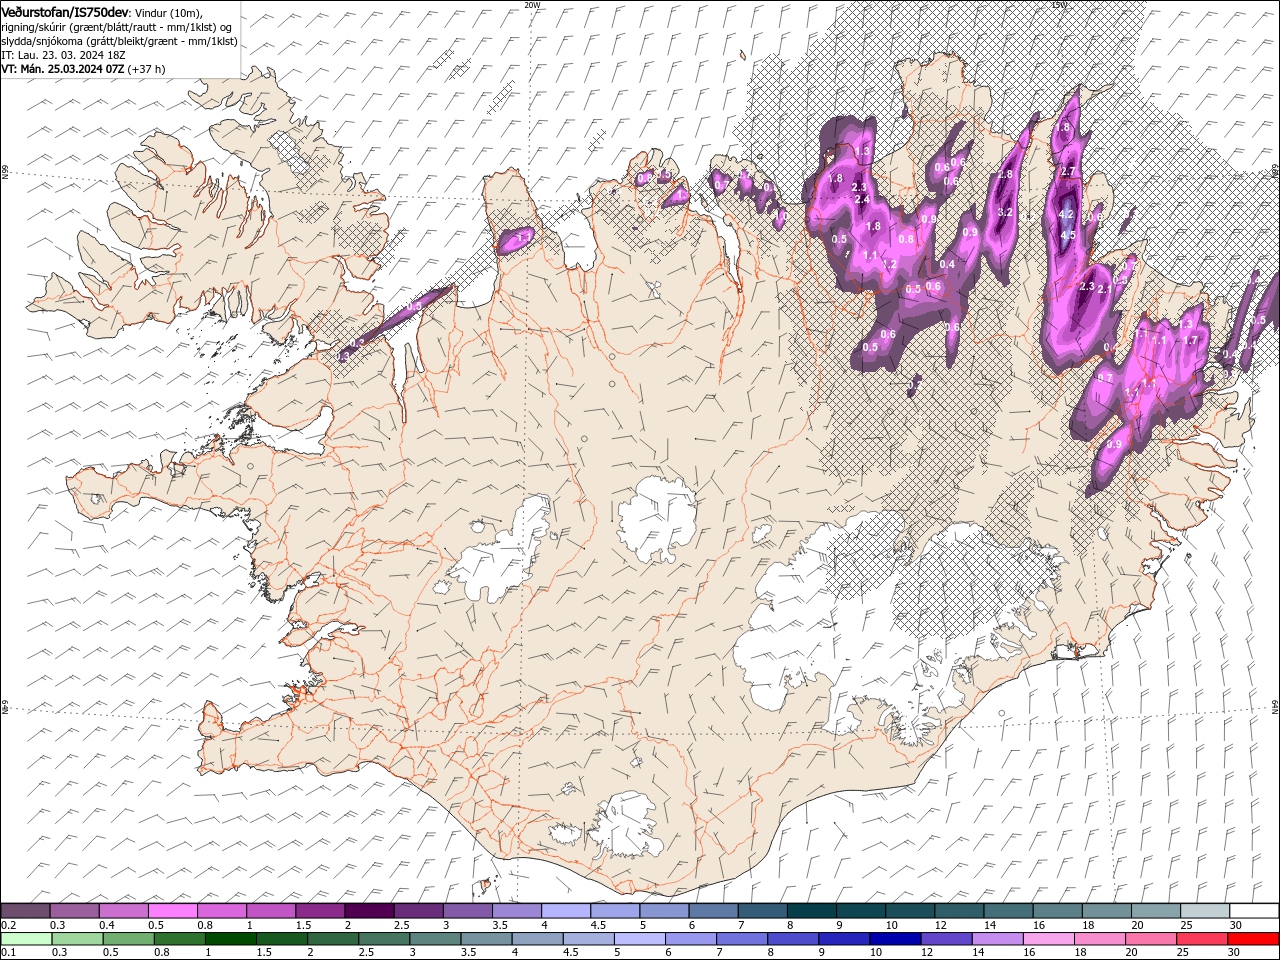Pick upper snow scale swatch from 0.3 to 0.4

tap(74, 911)
